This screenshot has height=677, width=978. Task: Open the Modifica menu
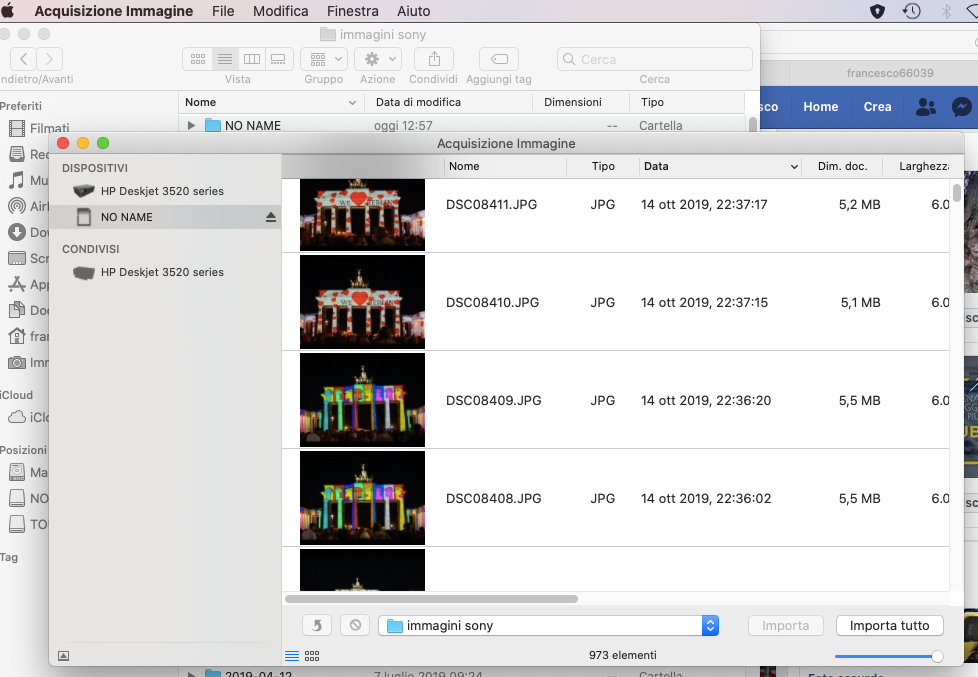click(x=280, y=11)
